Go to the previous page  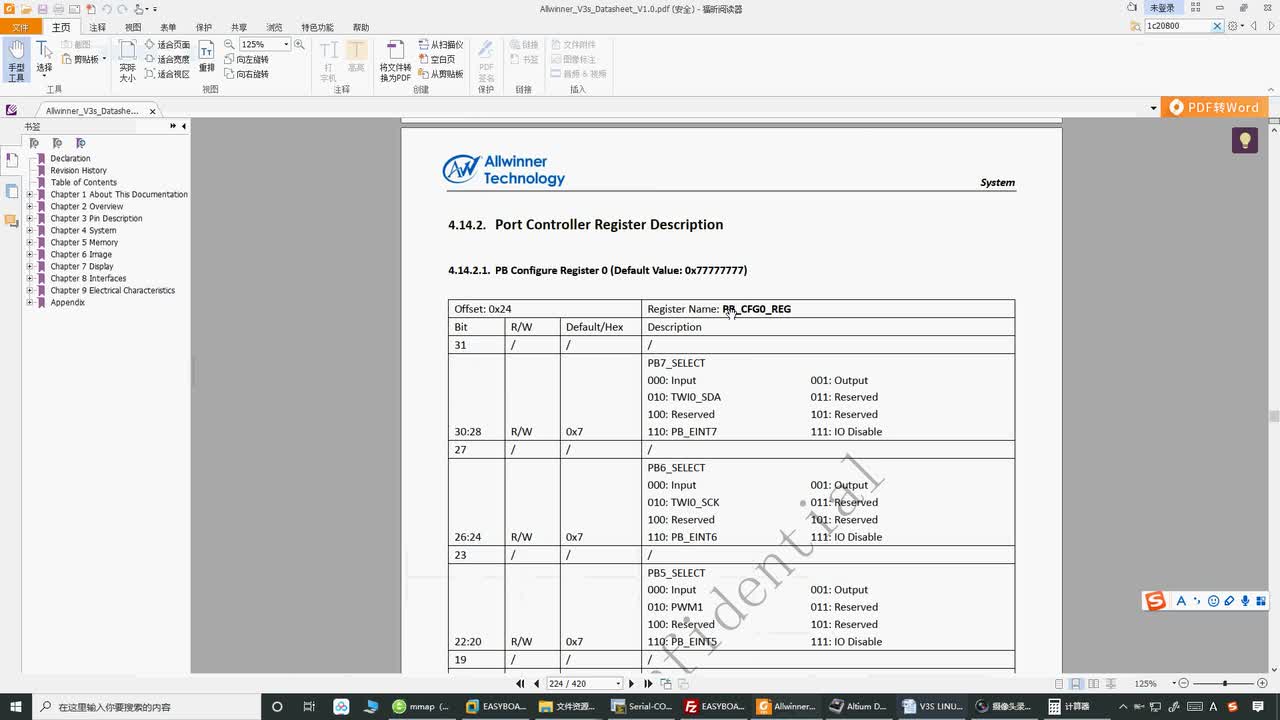pyautogui.click(x=536, y=684)
